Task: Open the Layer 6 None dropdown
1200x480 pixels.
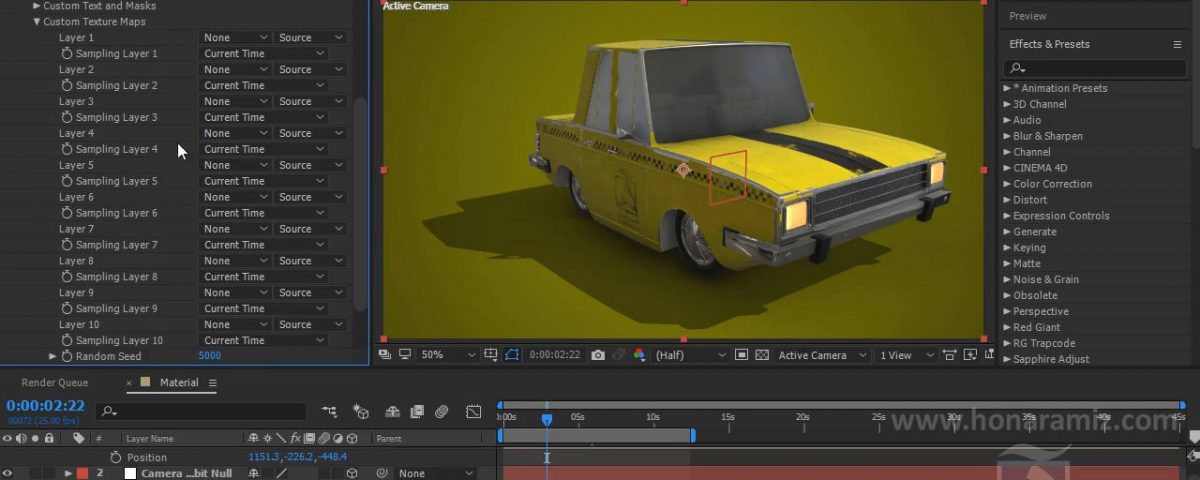Action: (x=235, y=197)
